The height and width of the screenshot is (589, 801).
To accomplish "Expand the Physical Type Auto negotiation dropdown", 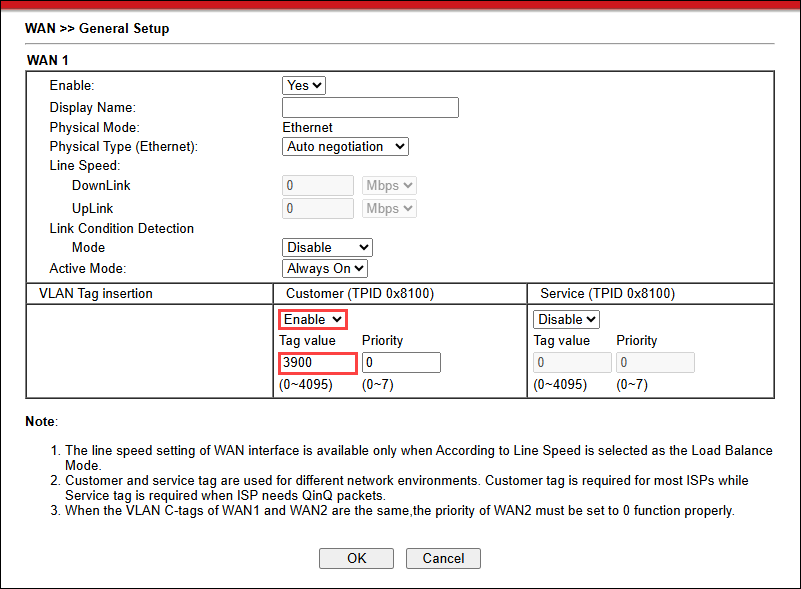I will (x=346, y=147).
